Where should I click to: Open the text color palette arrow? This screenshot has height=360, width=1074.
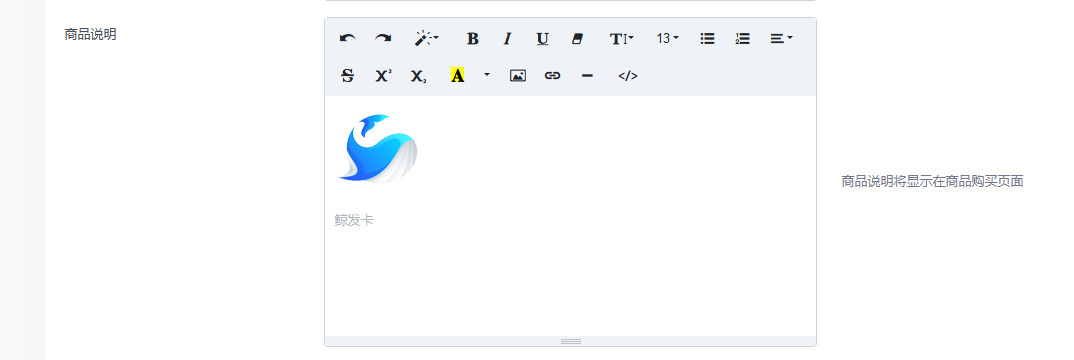click(x=487, y=75)
